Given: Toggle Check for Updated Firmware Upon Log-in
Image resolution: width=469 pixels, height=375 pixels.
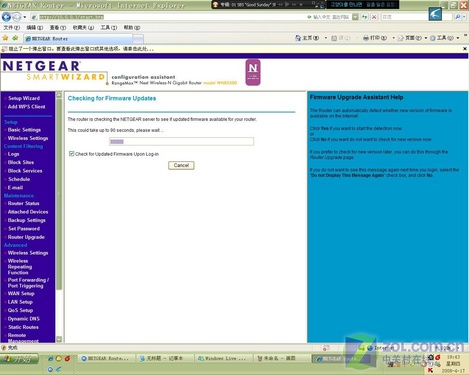Looking at the screenshot, I should coord(71,154).
